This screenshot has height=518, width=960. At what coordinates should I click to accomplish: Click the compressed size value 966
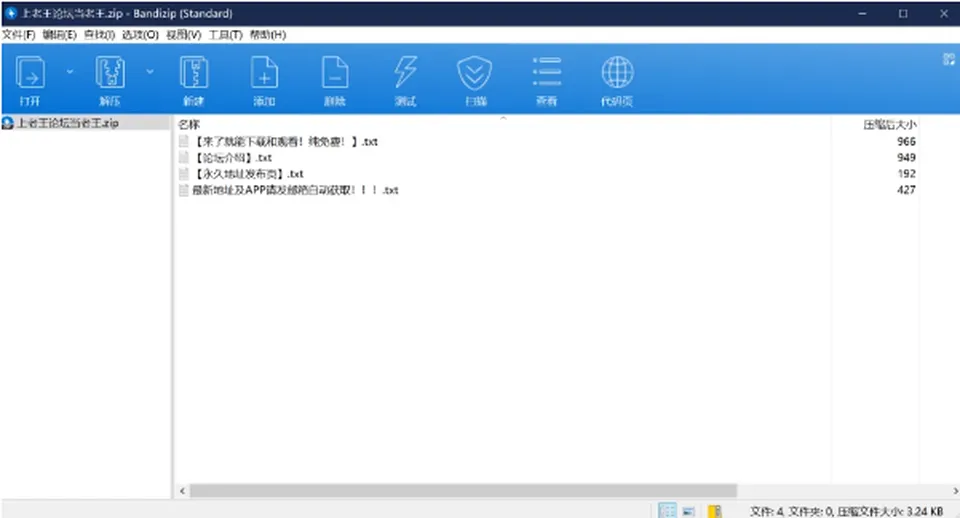[x=906, y=141]
